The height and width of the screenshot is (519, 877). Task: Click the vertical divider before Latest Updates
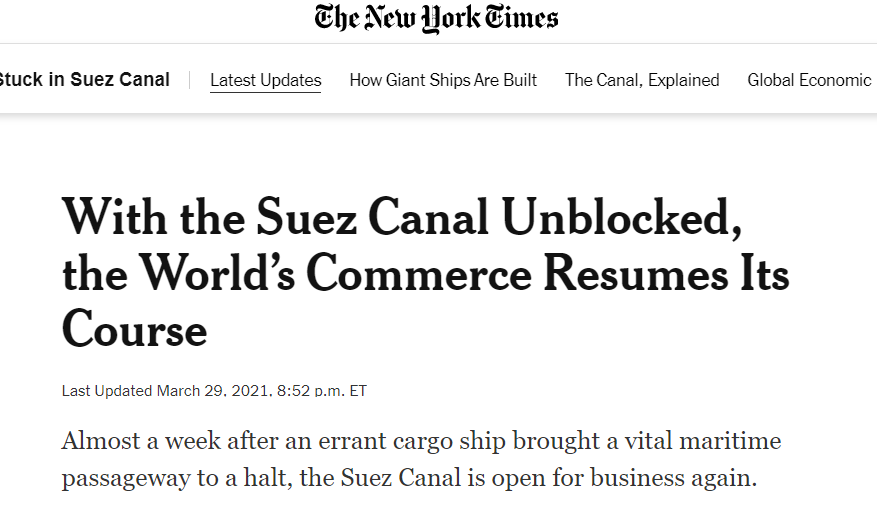(190, 80)
